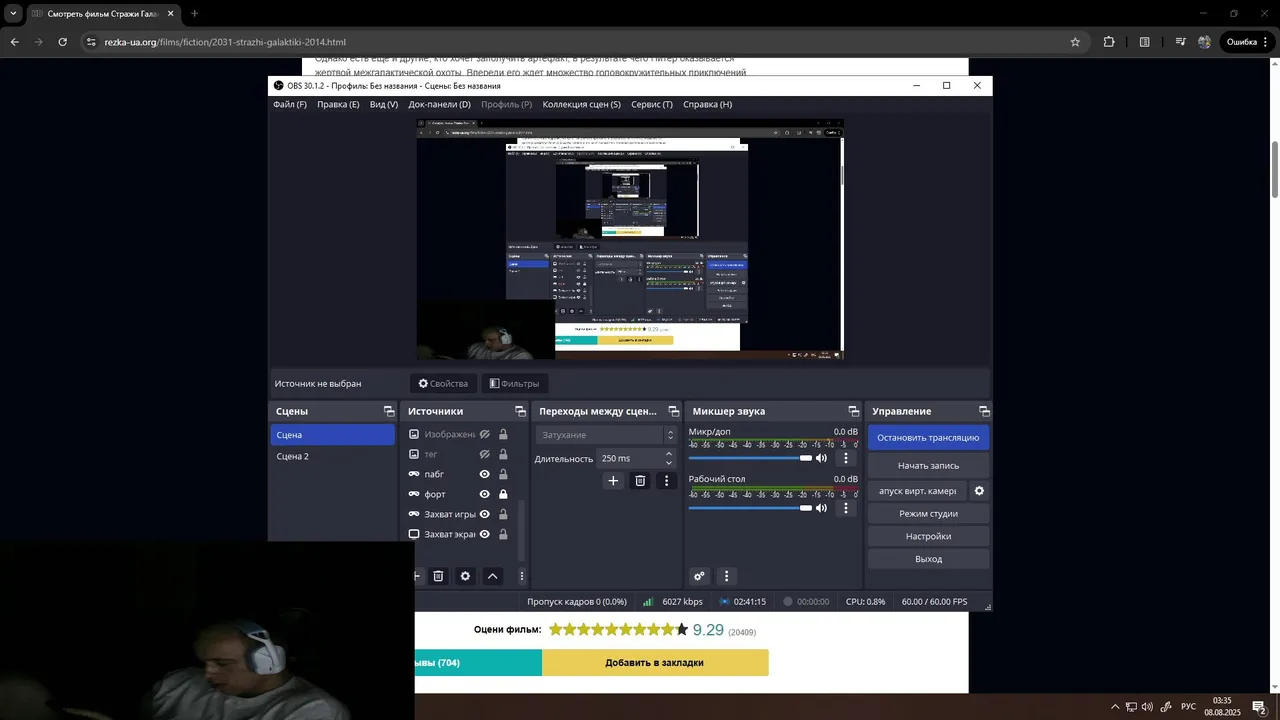Select Сцена 2 in scenes list

pos(332,456)
